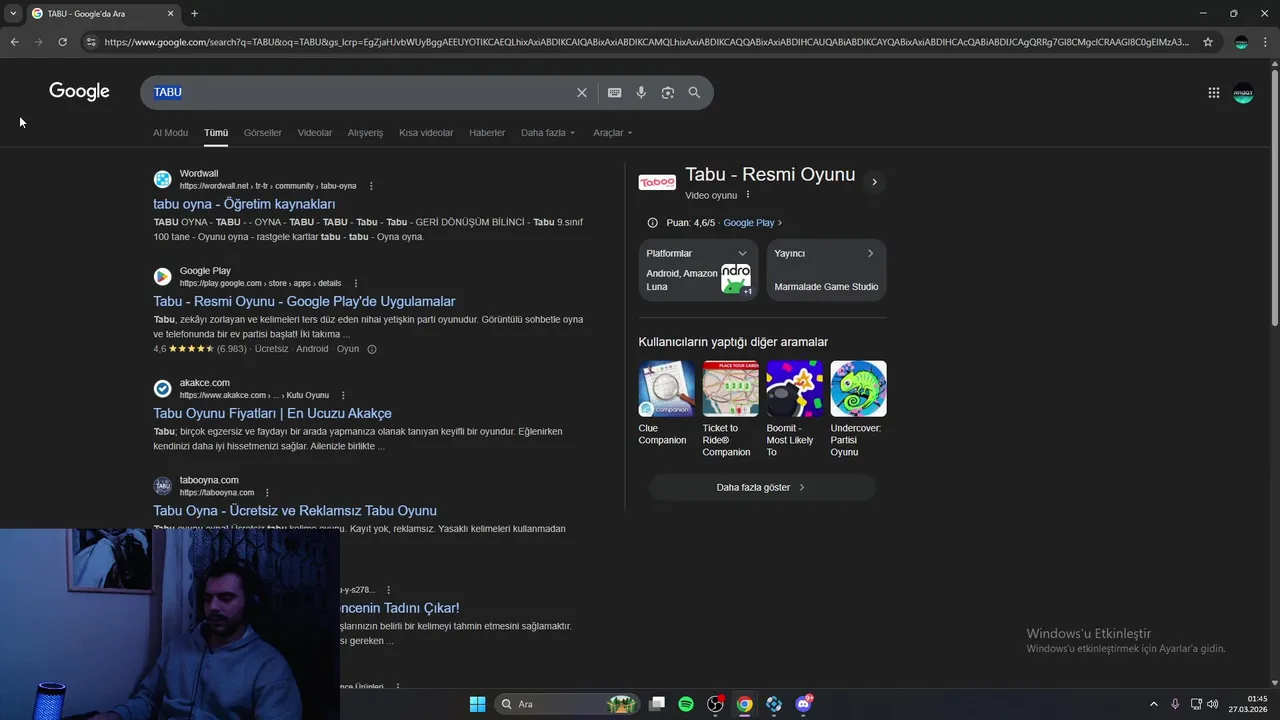Bookmark this page with star icon
This screenshot has height=720, width=1280.
(x=1208, y=42)
